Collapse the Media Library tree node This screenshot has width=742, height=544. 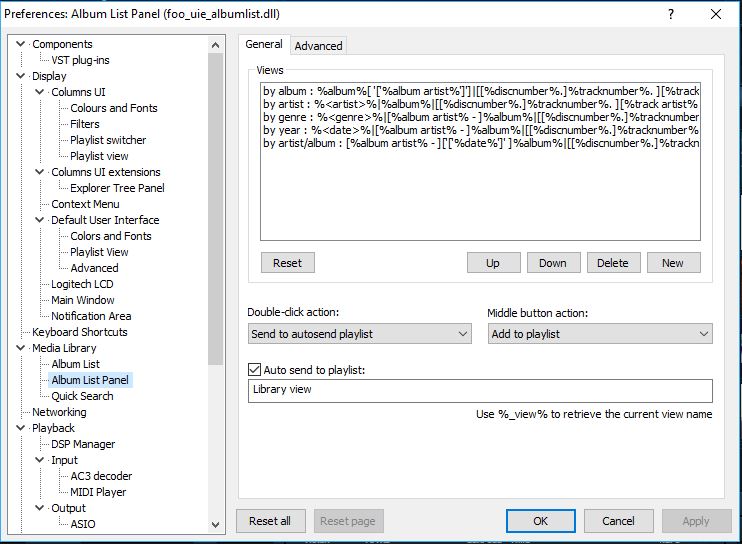(22, 348)
